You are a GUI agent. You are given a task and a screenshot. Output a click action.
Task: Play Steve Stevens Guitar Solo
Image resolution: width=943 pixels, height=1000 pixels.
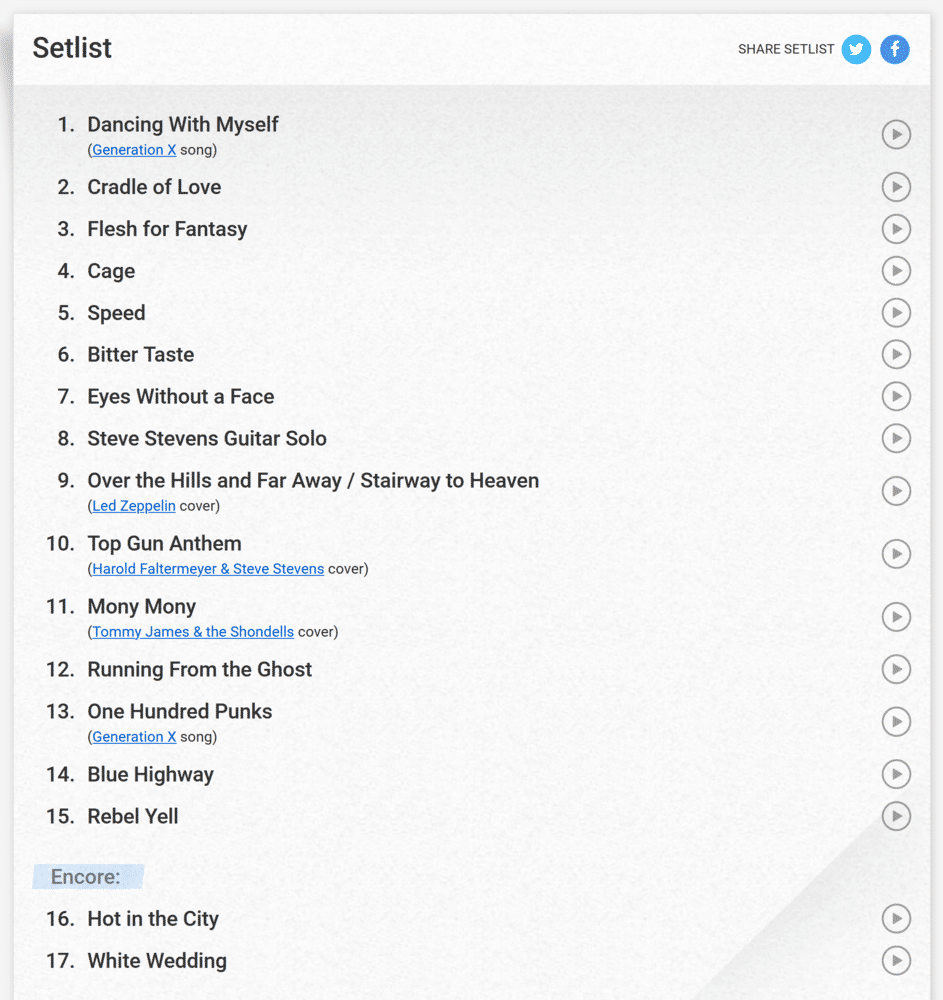896,438
